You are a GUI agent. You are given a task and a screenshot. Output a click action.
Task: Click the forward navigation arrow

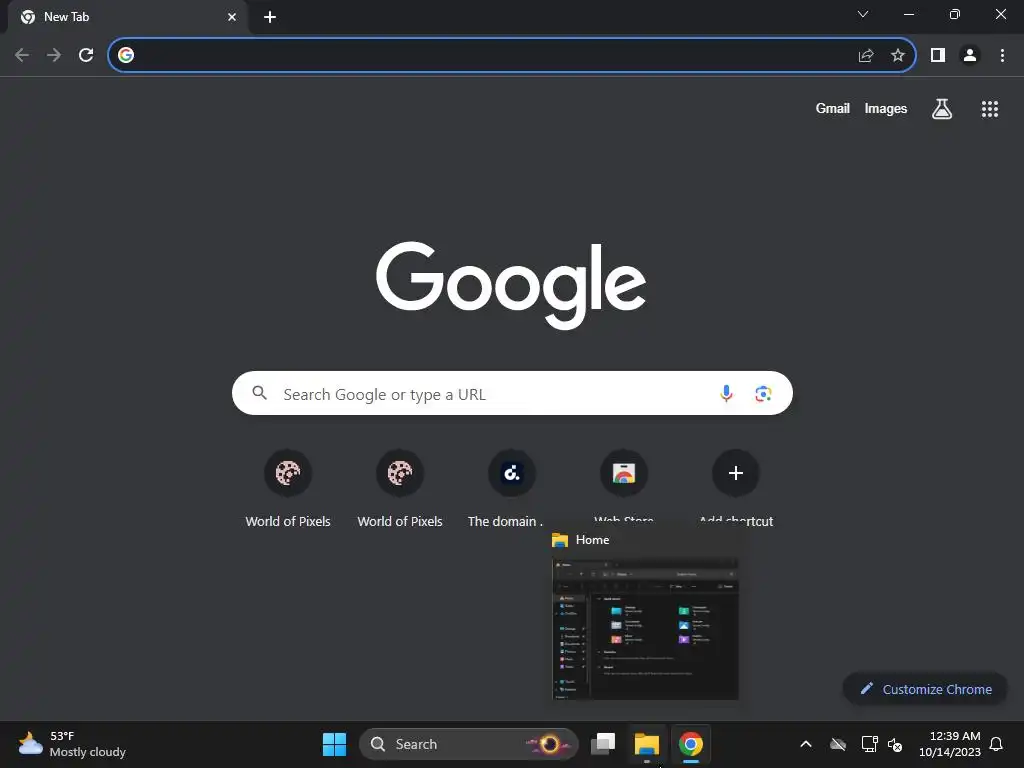click(54, 55)
